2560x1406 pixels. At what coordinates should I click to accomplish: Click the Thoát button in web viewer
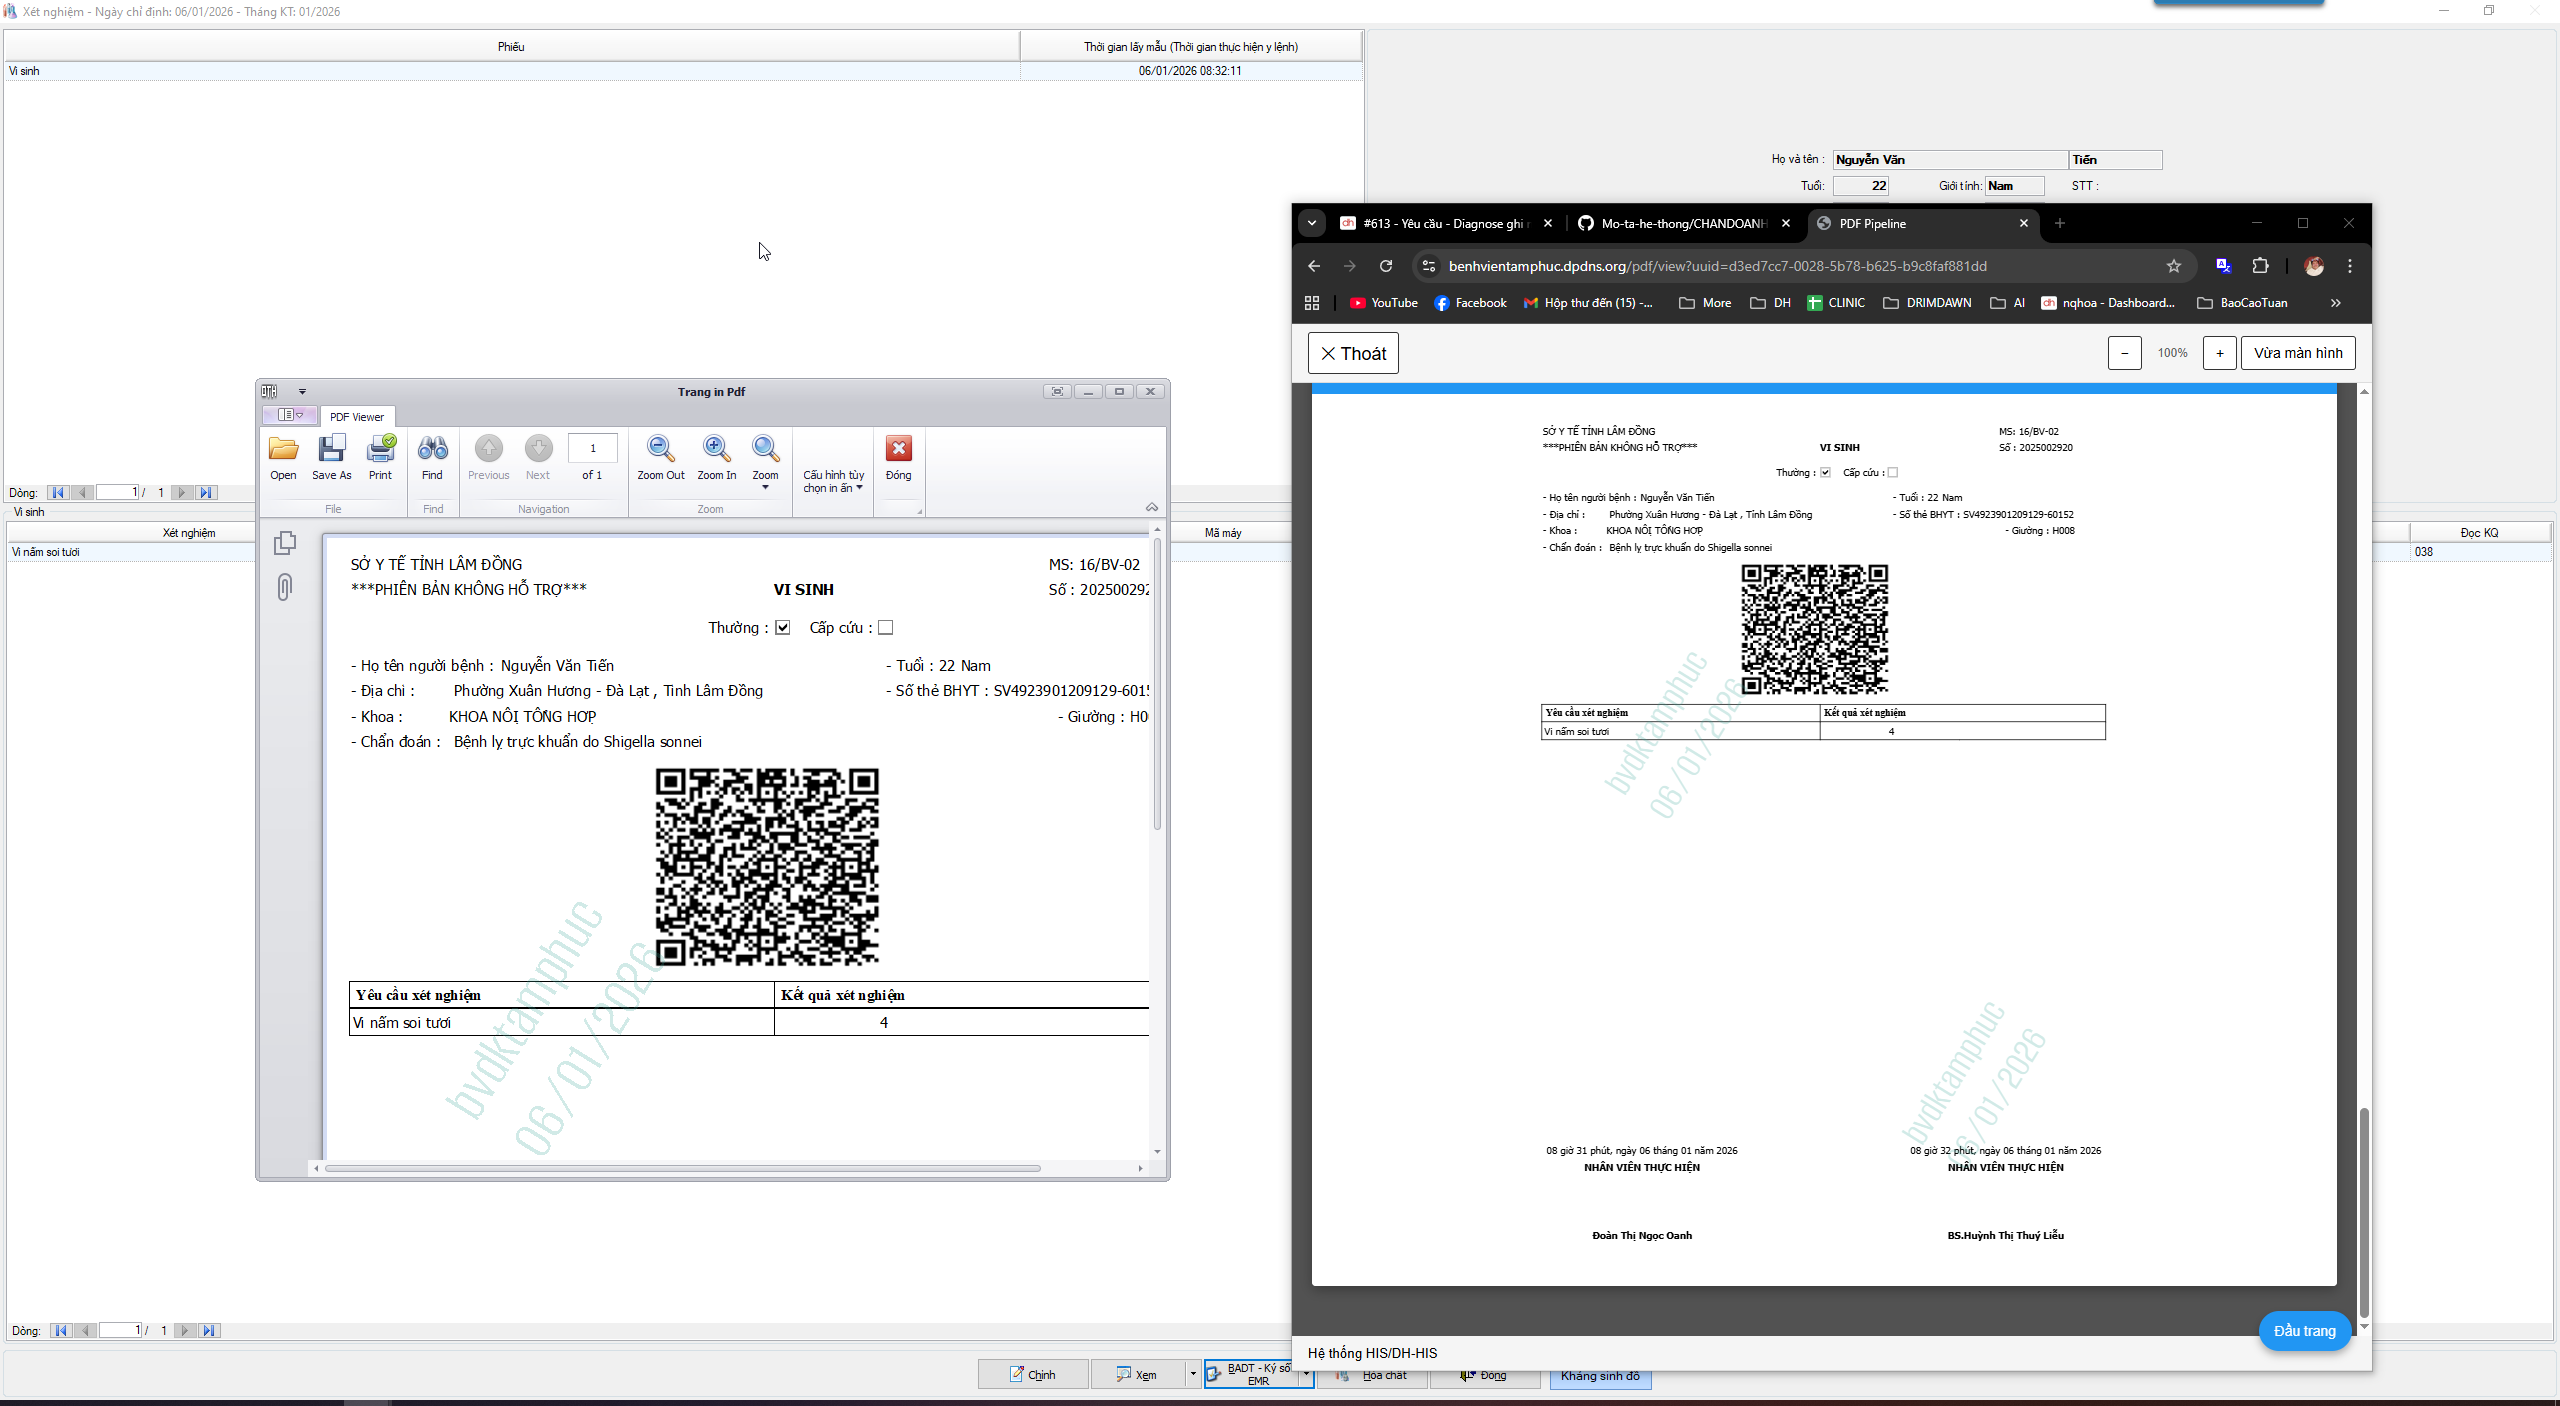[x=1353, y=353]
